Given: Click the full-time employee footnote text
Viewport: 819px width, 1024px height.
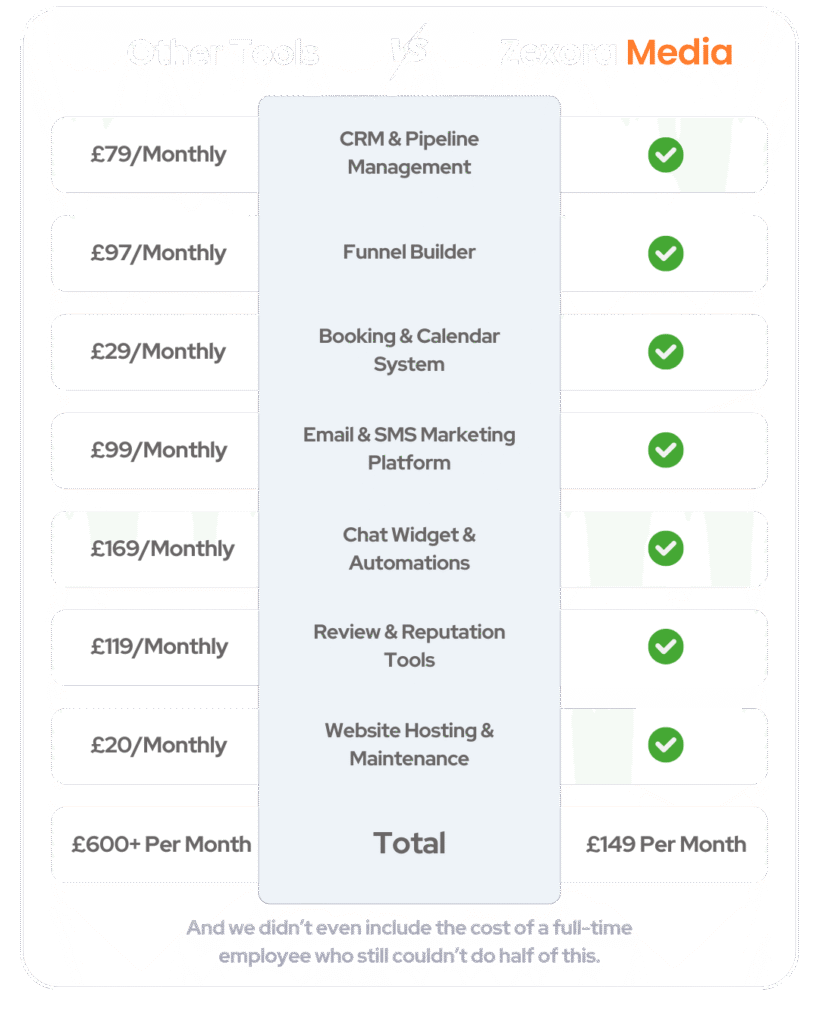Looking at the screenshot, I should coord(409,941).
